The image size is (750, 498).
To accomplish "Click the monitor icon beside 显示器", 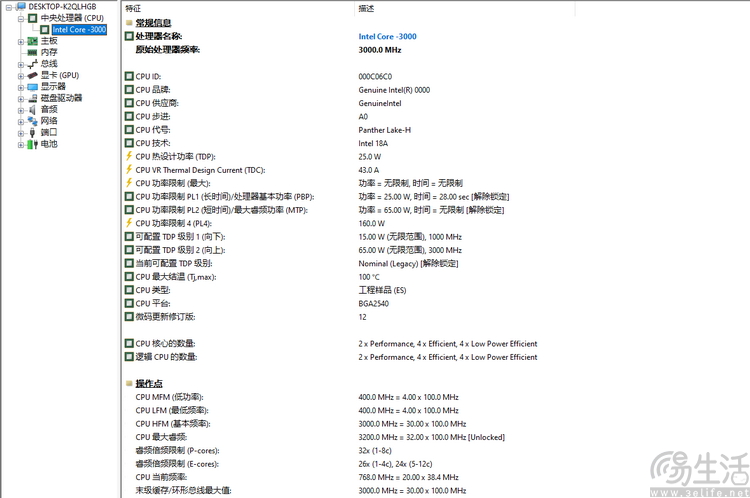I will (x=33, y=87).
